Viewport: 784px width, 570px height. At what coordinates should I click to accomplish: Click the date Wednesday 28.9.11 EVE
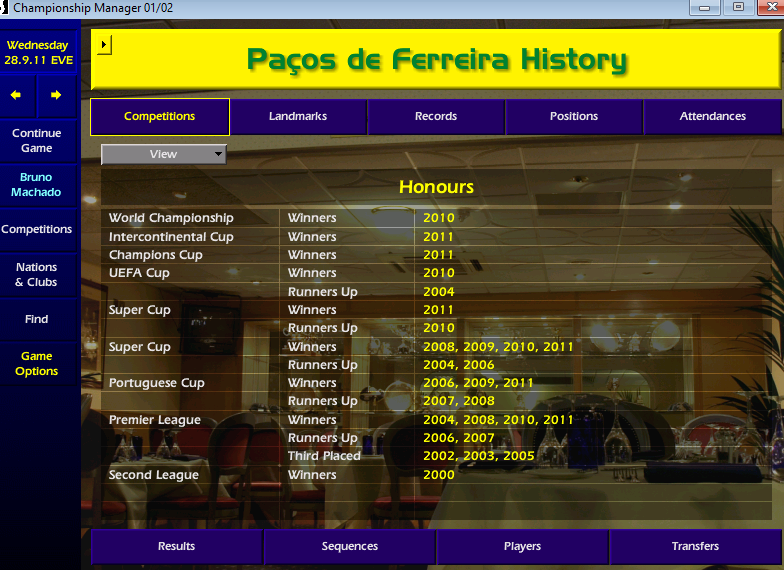[38, 52]
